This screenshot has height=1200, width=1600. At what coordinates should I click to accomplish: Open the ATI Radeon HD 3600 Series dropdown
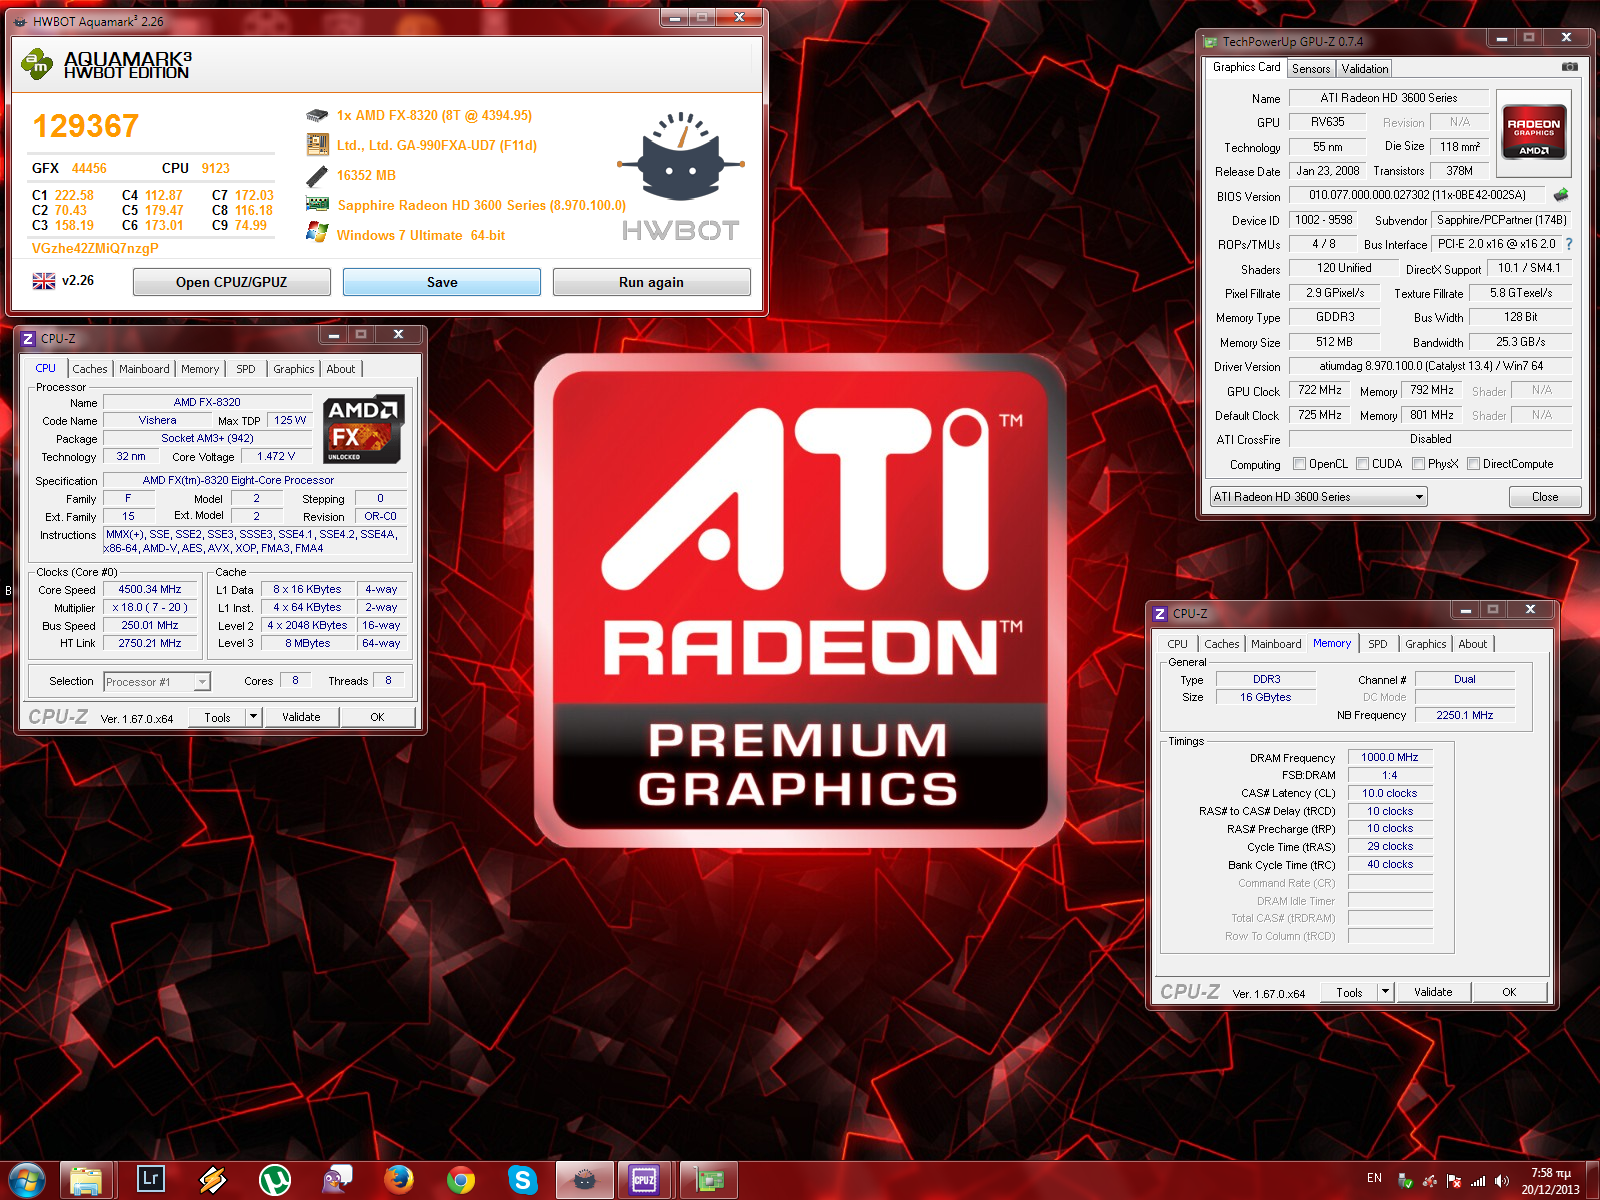1319,497
